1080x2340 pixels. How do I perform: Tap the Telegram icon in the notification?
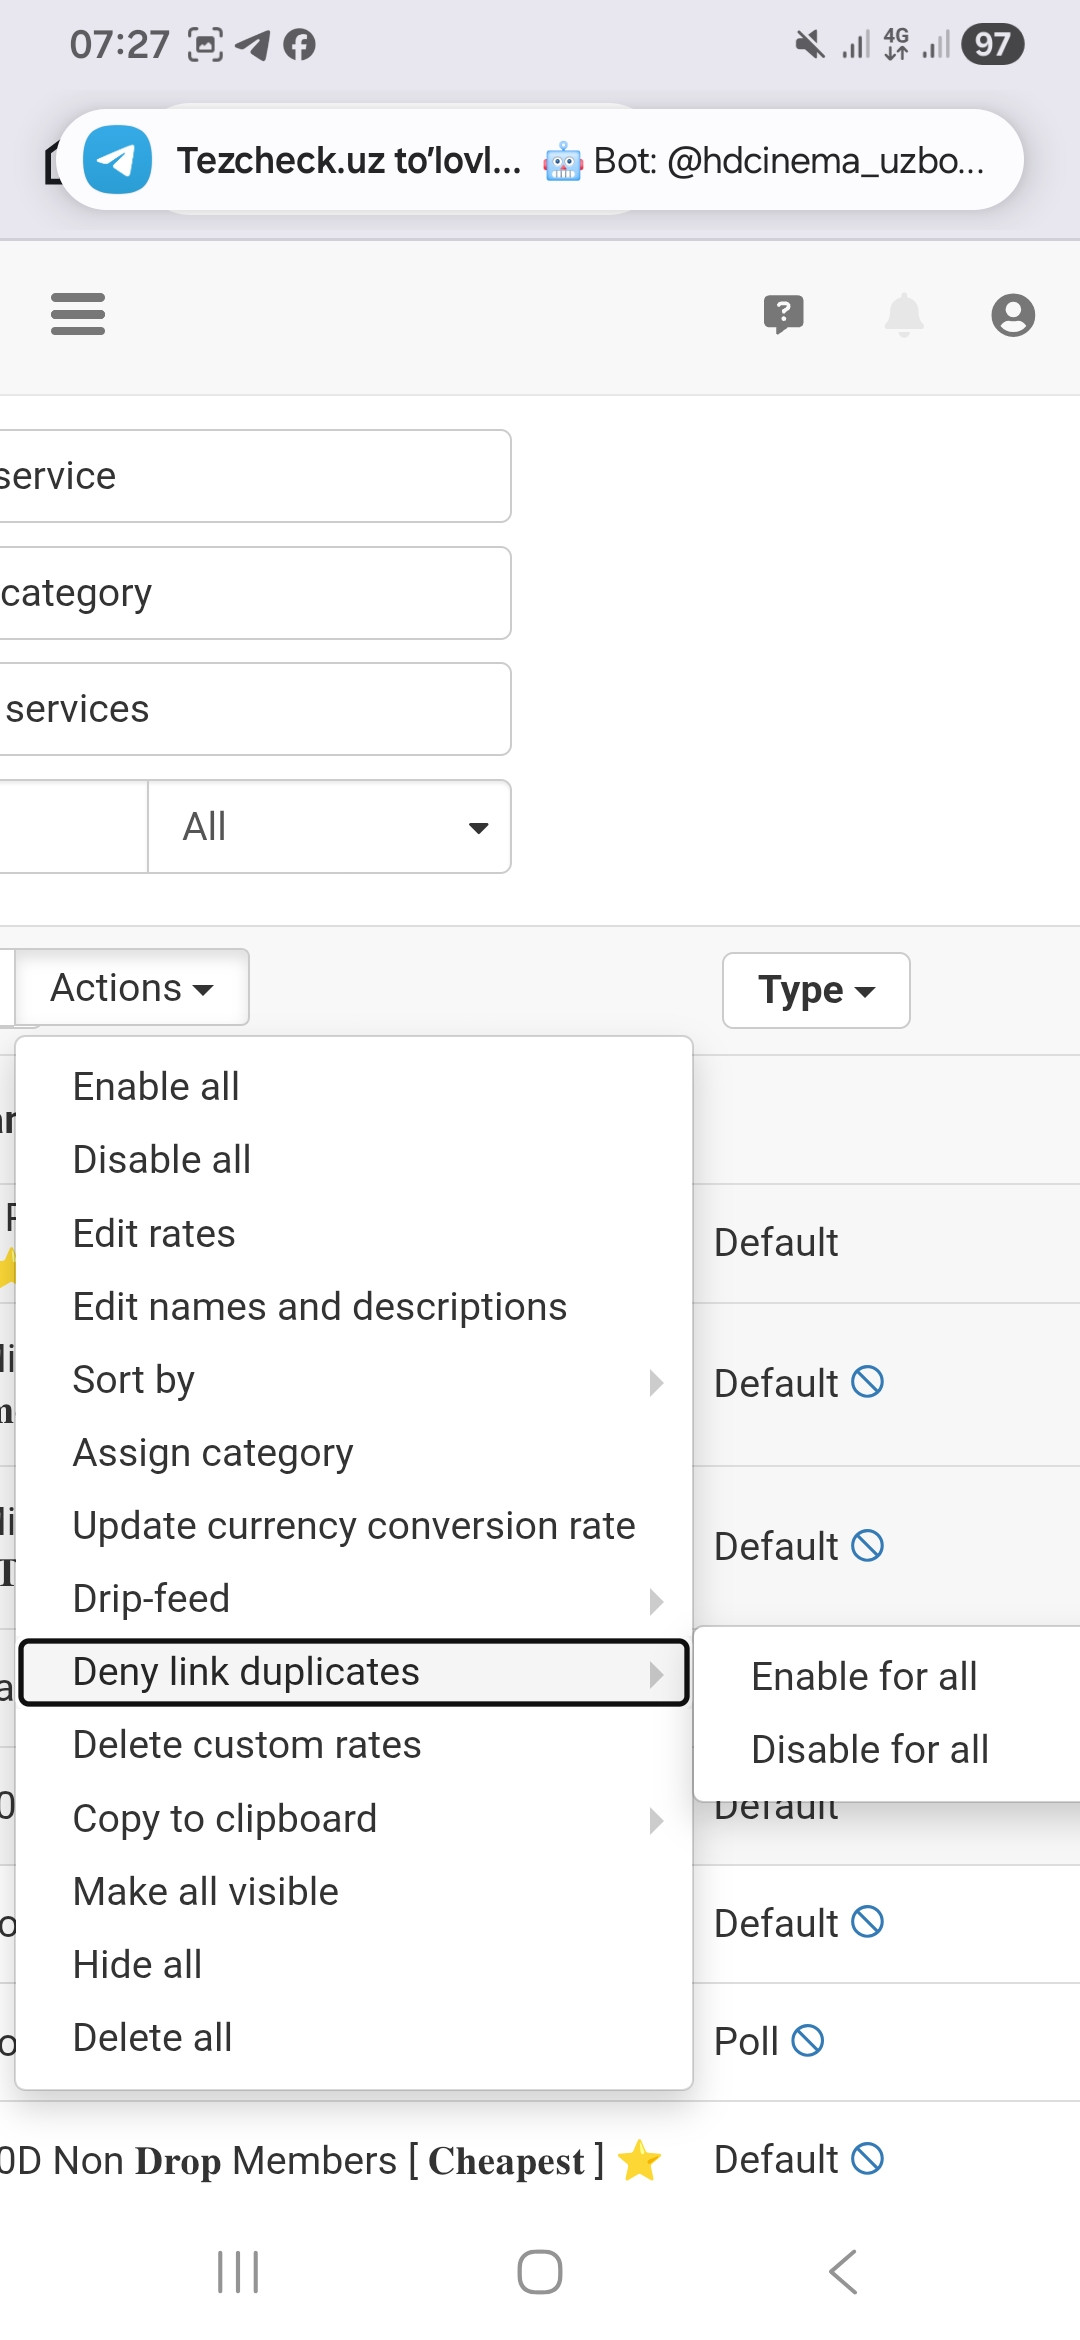click(117, 160)
